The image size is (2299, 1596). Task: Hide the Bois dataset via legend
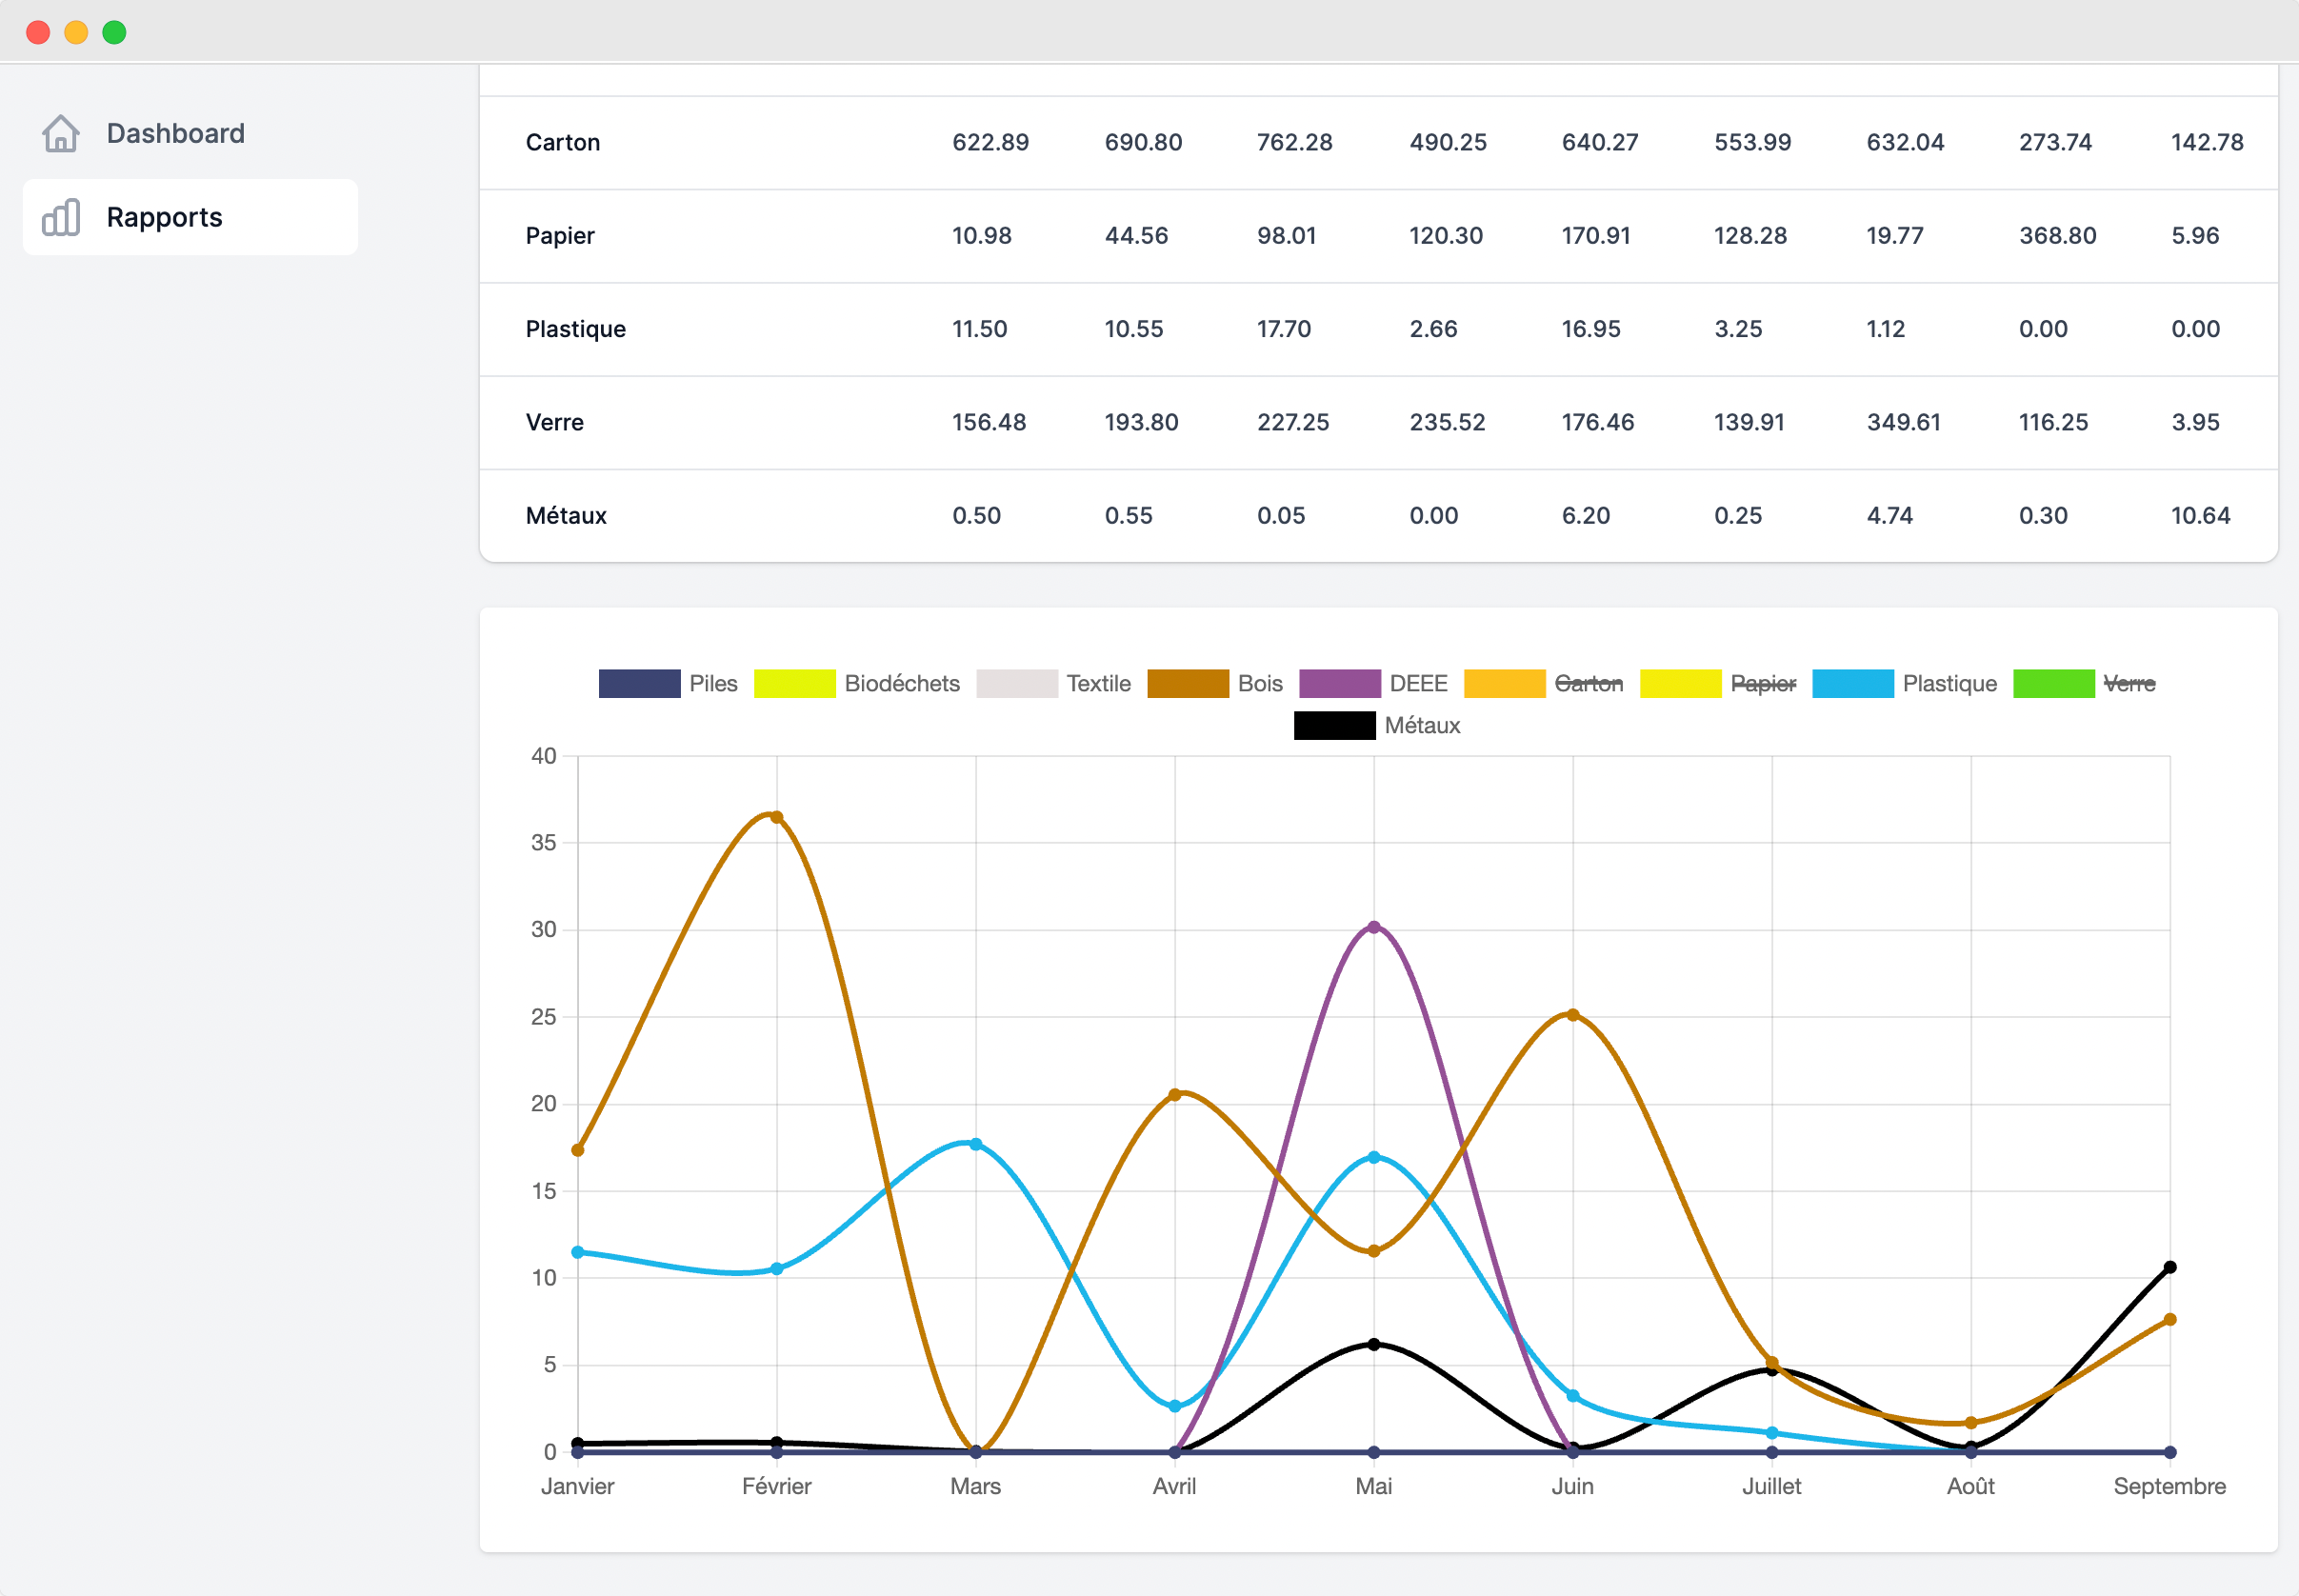pyautogui.click(x=1259, y=683)
